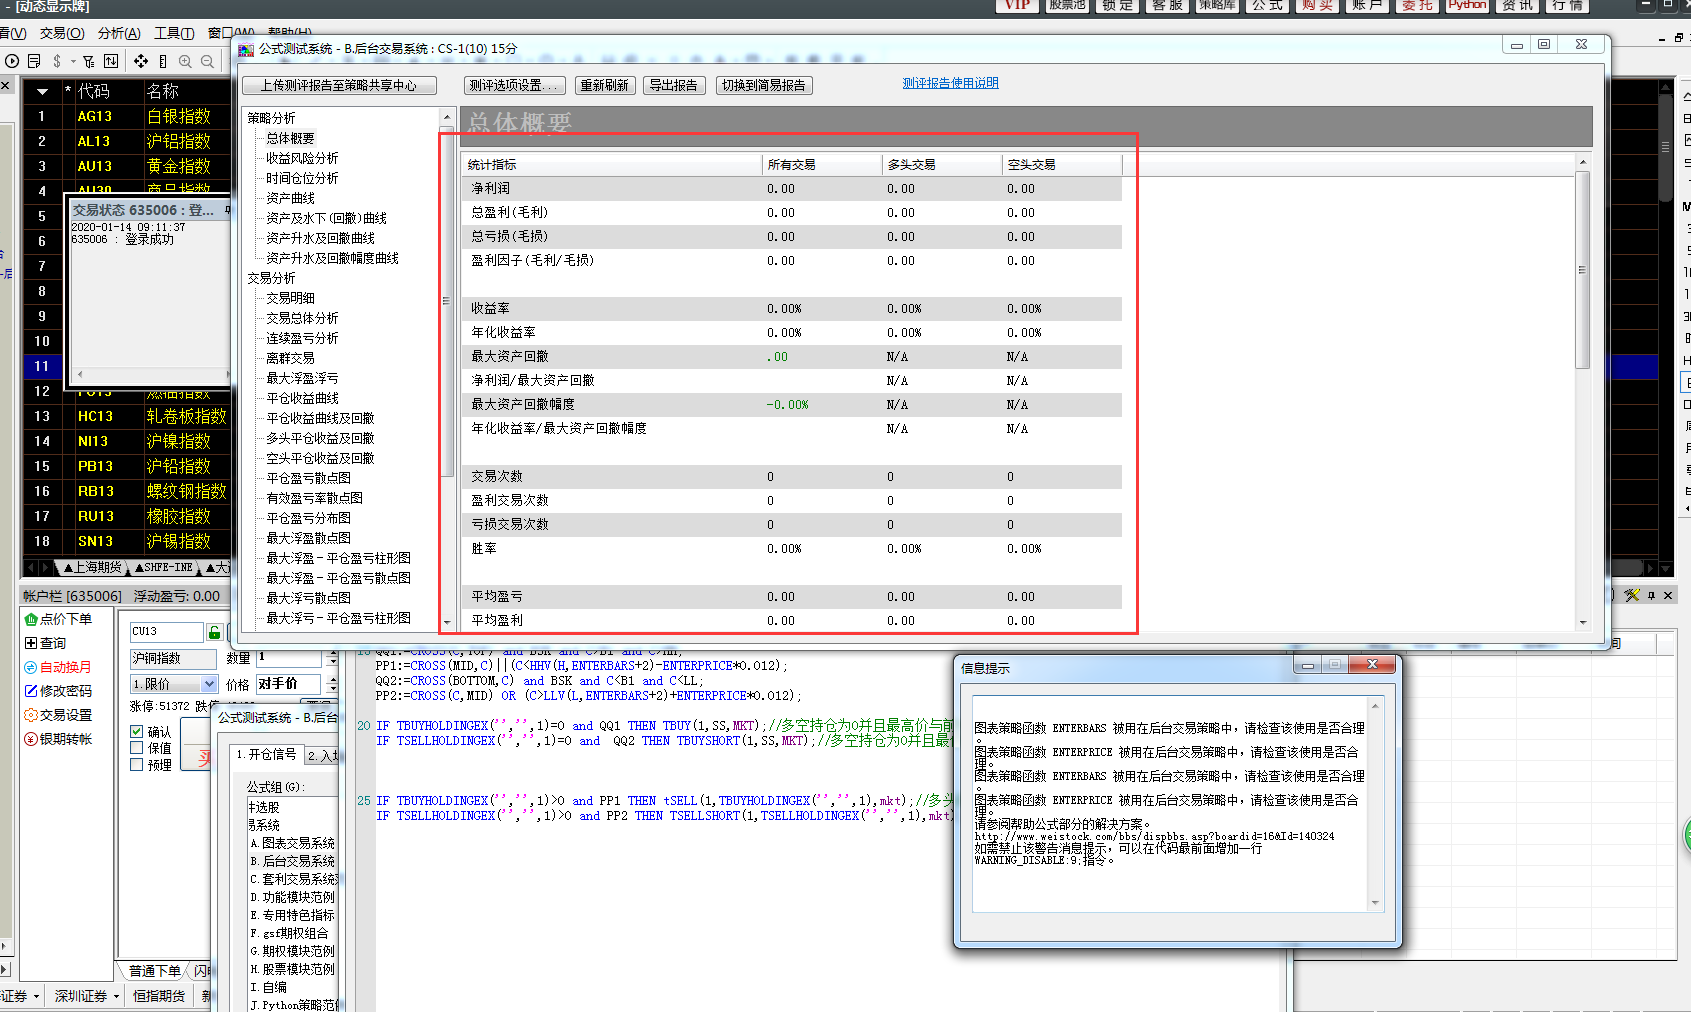
Task: Click the 银期转帐 yen icon
Action: click(31, 739)
